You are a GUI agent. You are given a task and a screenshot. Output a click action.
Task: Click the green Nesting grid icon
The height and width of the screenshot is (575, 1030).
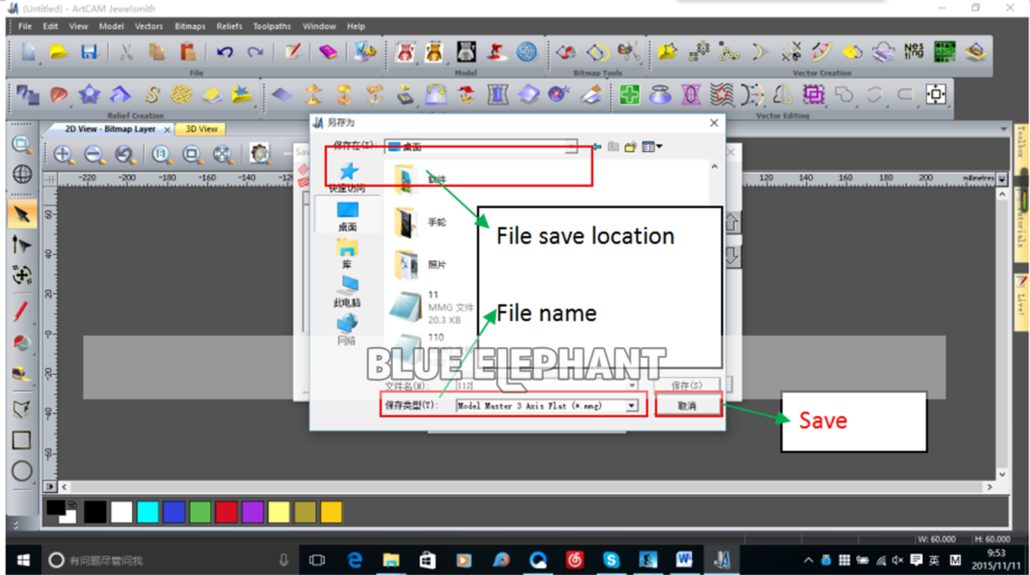[945, 52]
